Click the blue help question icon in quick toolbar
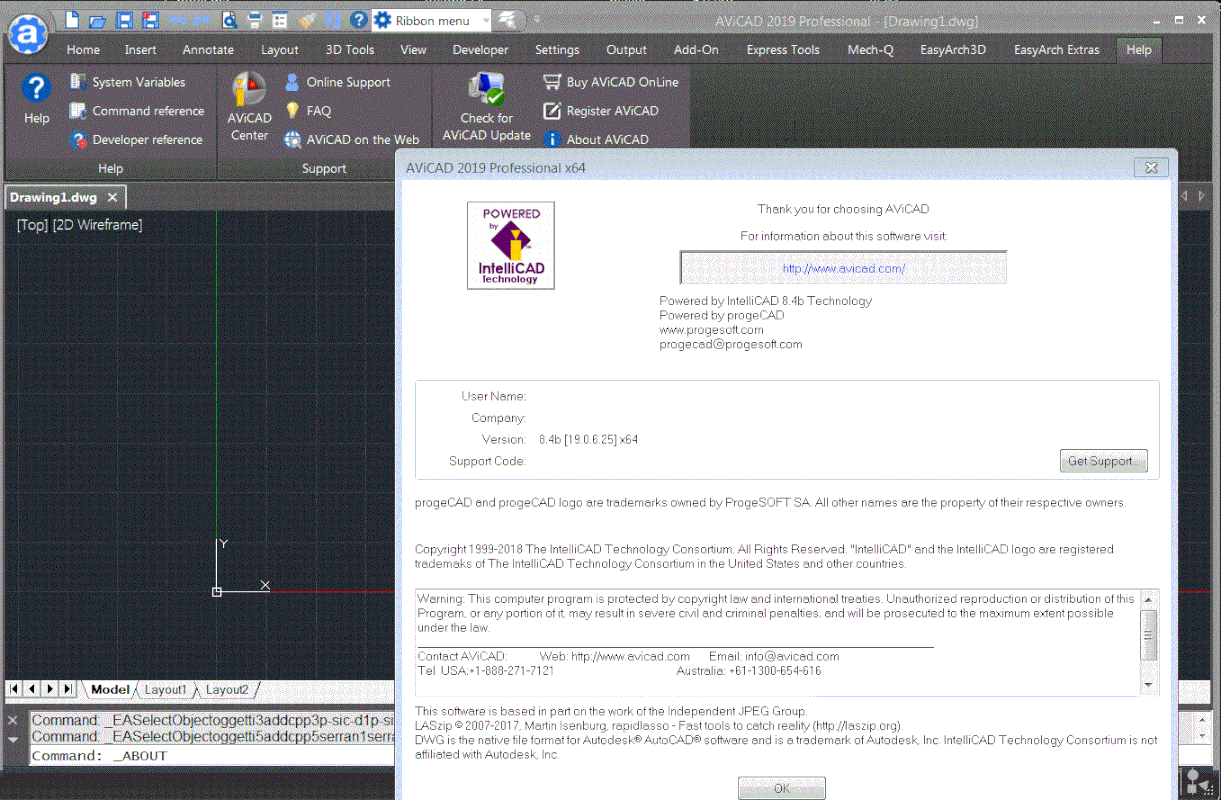Viewport: 1221px width, 800px height. pyautogui.click(x=359, y=20)
